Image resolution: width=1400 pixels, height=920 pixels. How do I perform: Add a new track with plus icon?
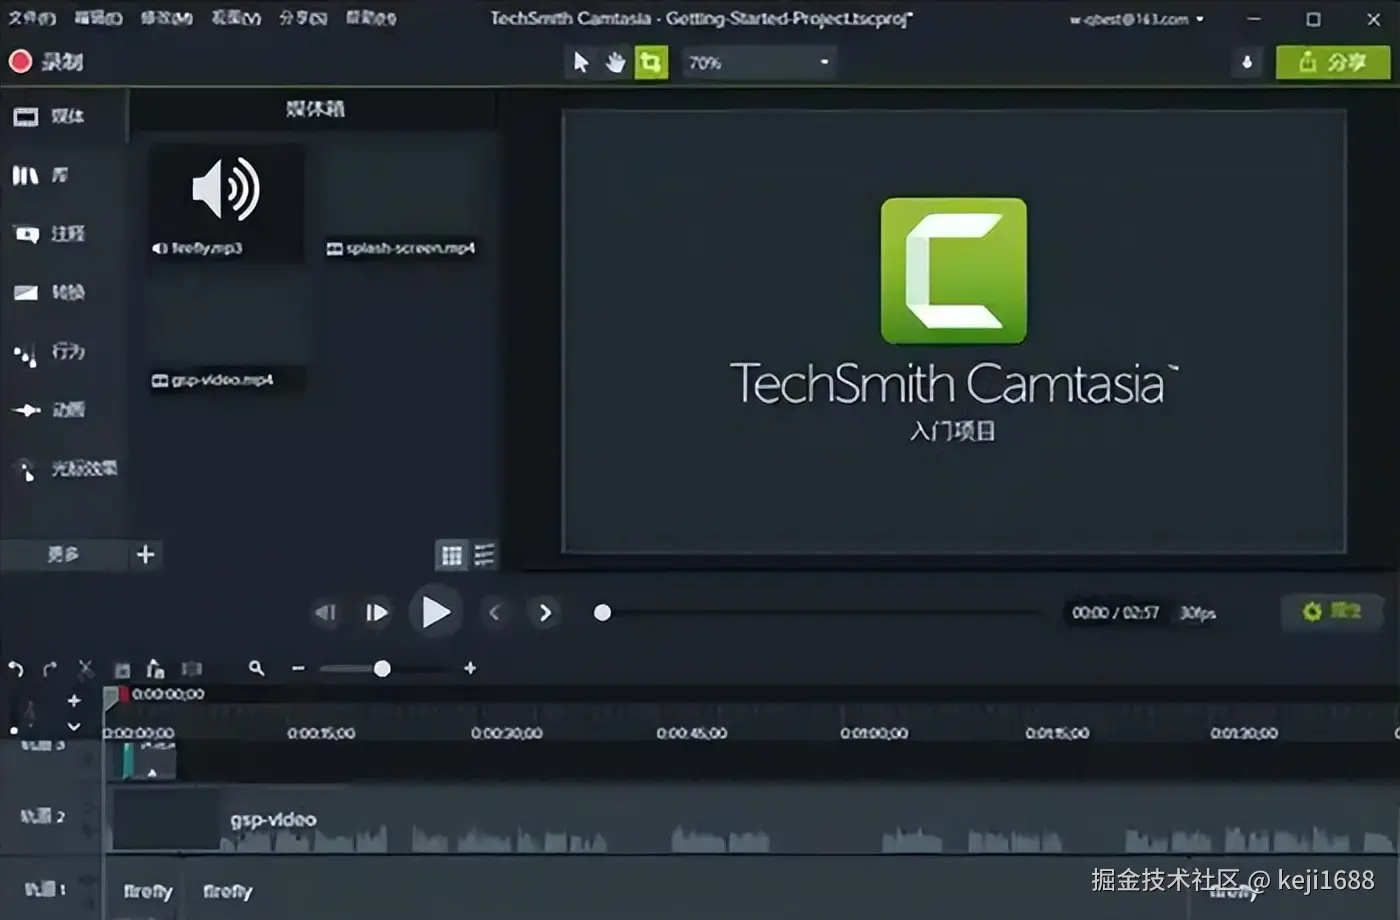tap(74, 700)
